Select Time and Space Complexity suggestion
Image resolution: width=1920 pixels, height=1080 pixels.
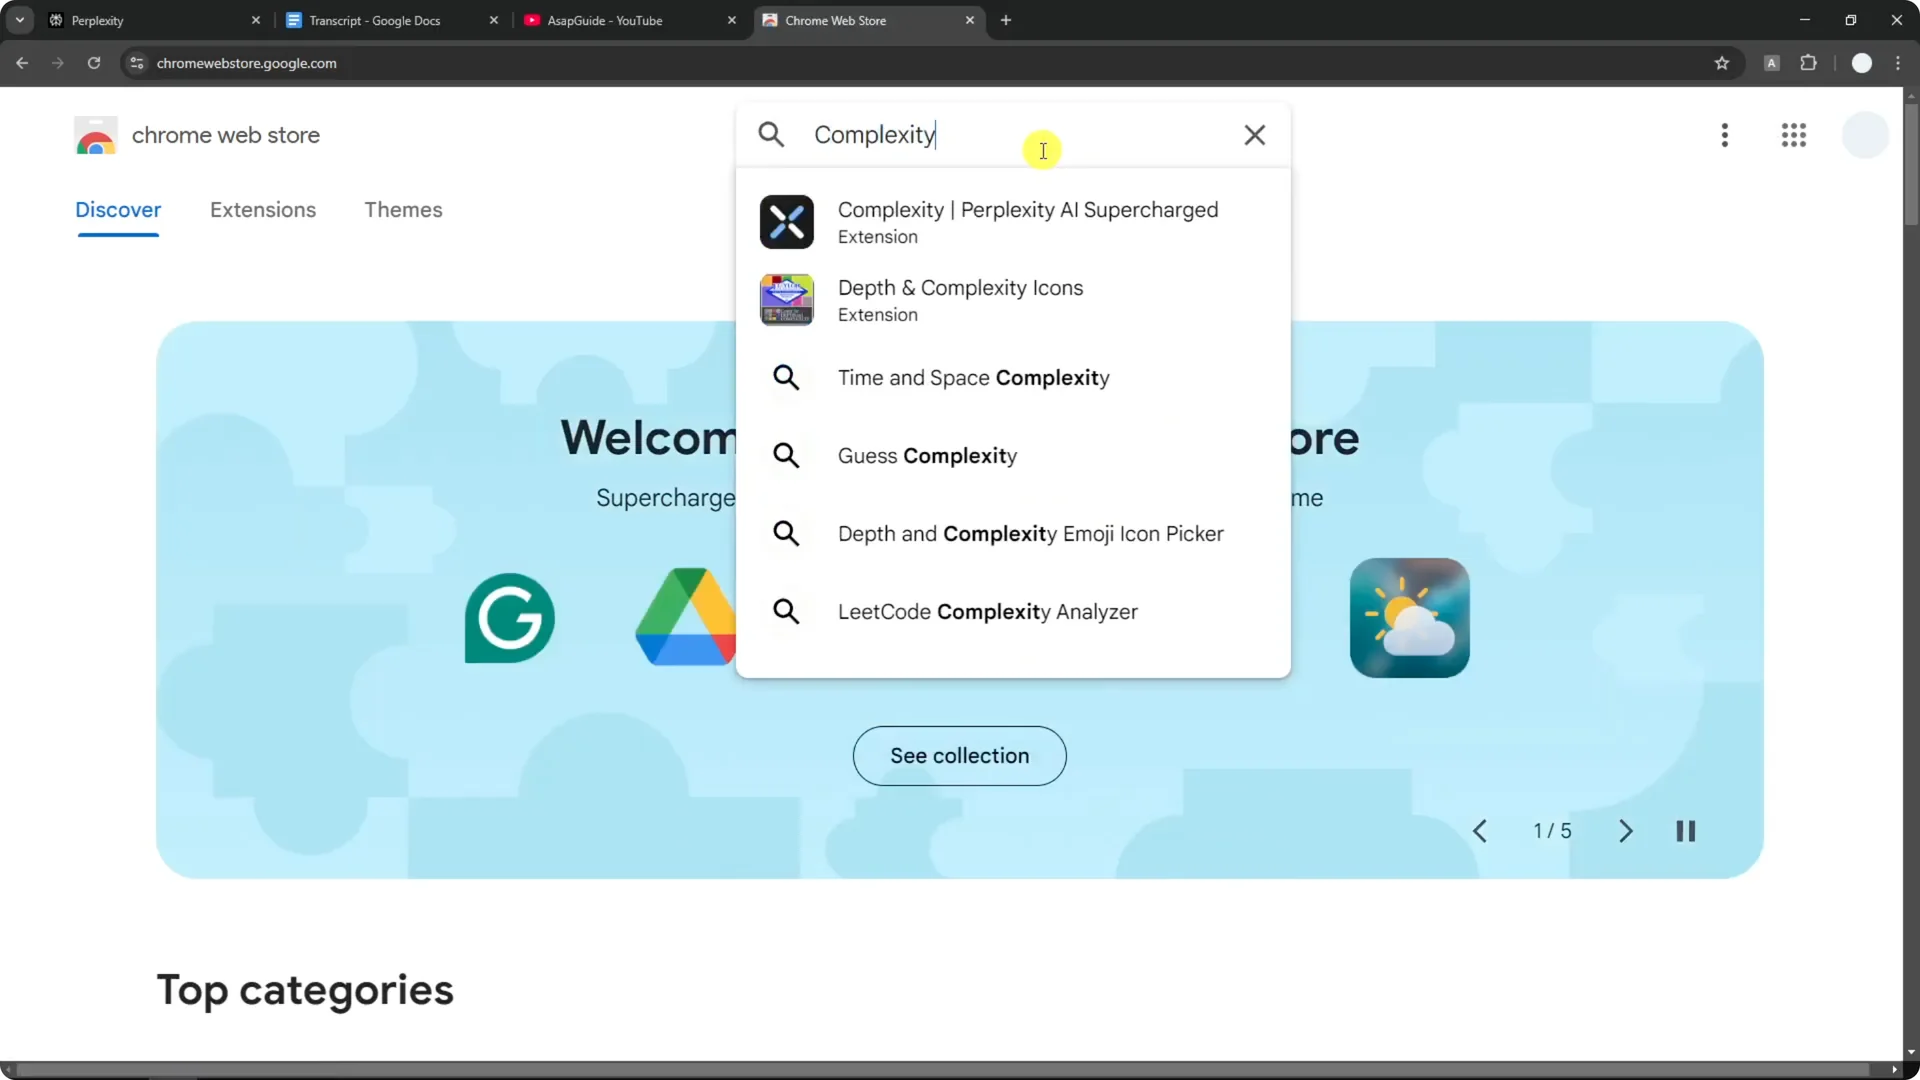click(973, 378)
